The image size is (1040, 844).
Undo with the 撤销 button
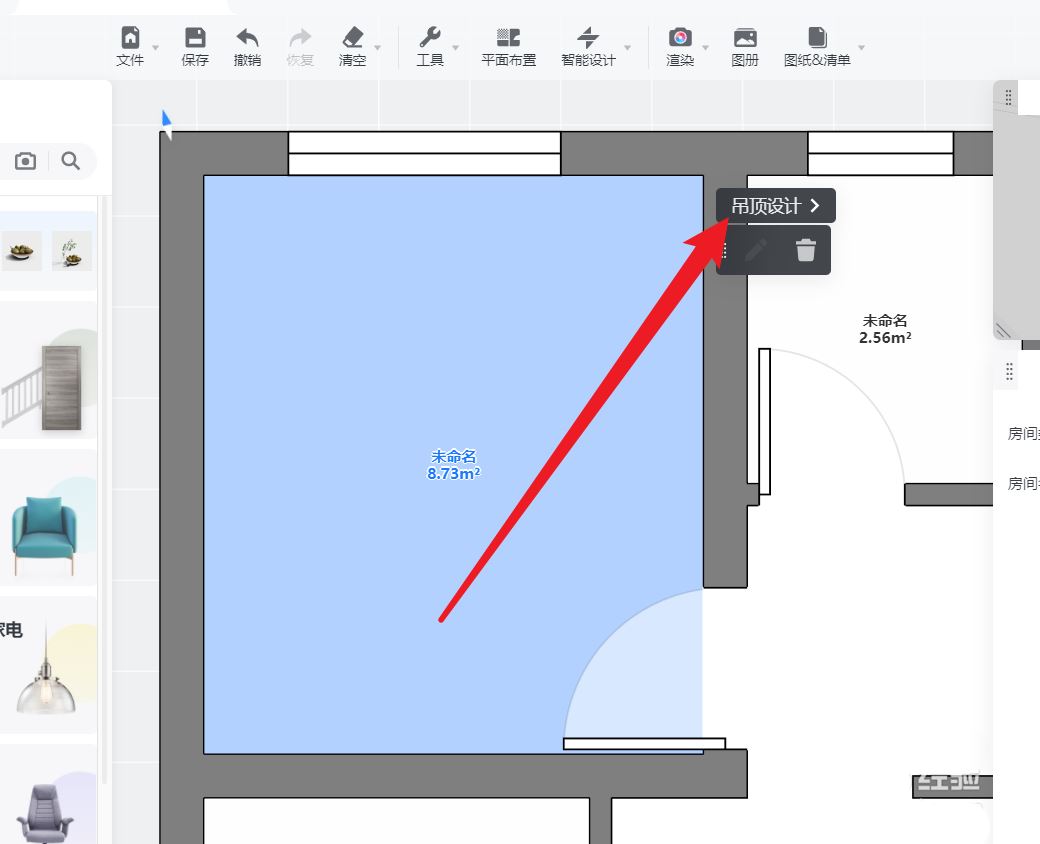[247, 46]
